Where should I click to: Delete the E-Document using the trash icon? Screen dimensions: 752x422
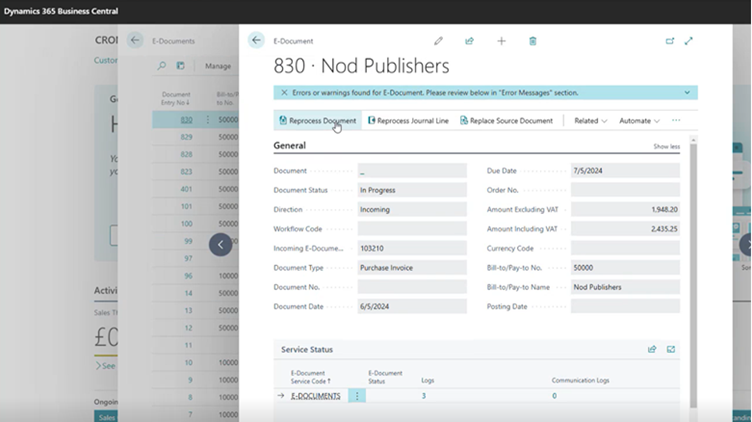click(x=532, y=41)
